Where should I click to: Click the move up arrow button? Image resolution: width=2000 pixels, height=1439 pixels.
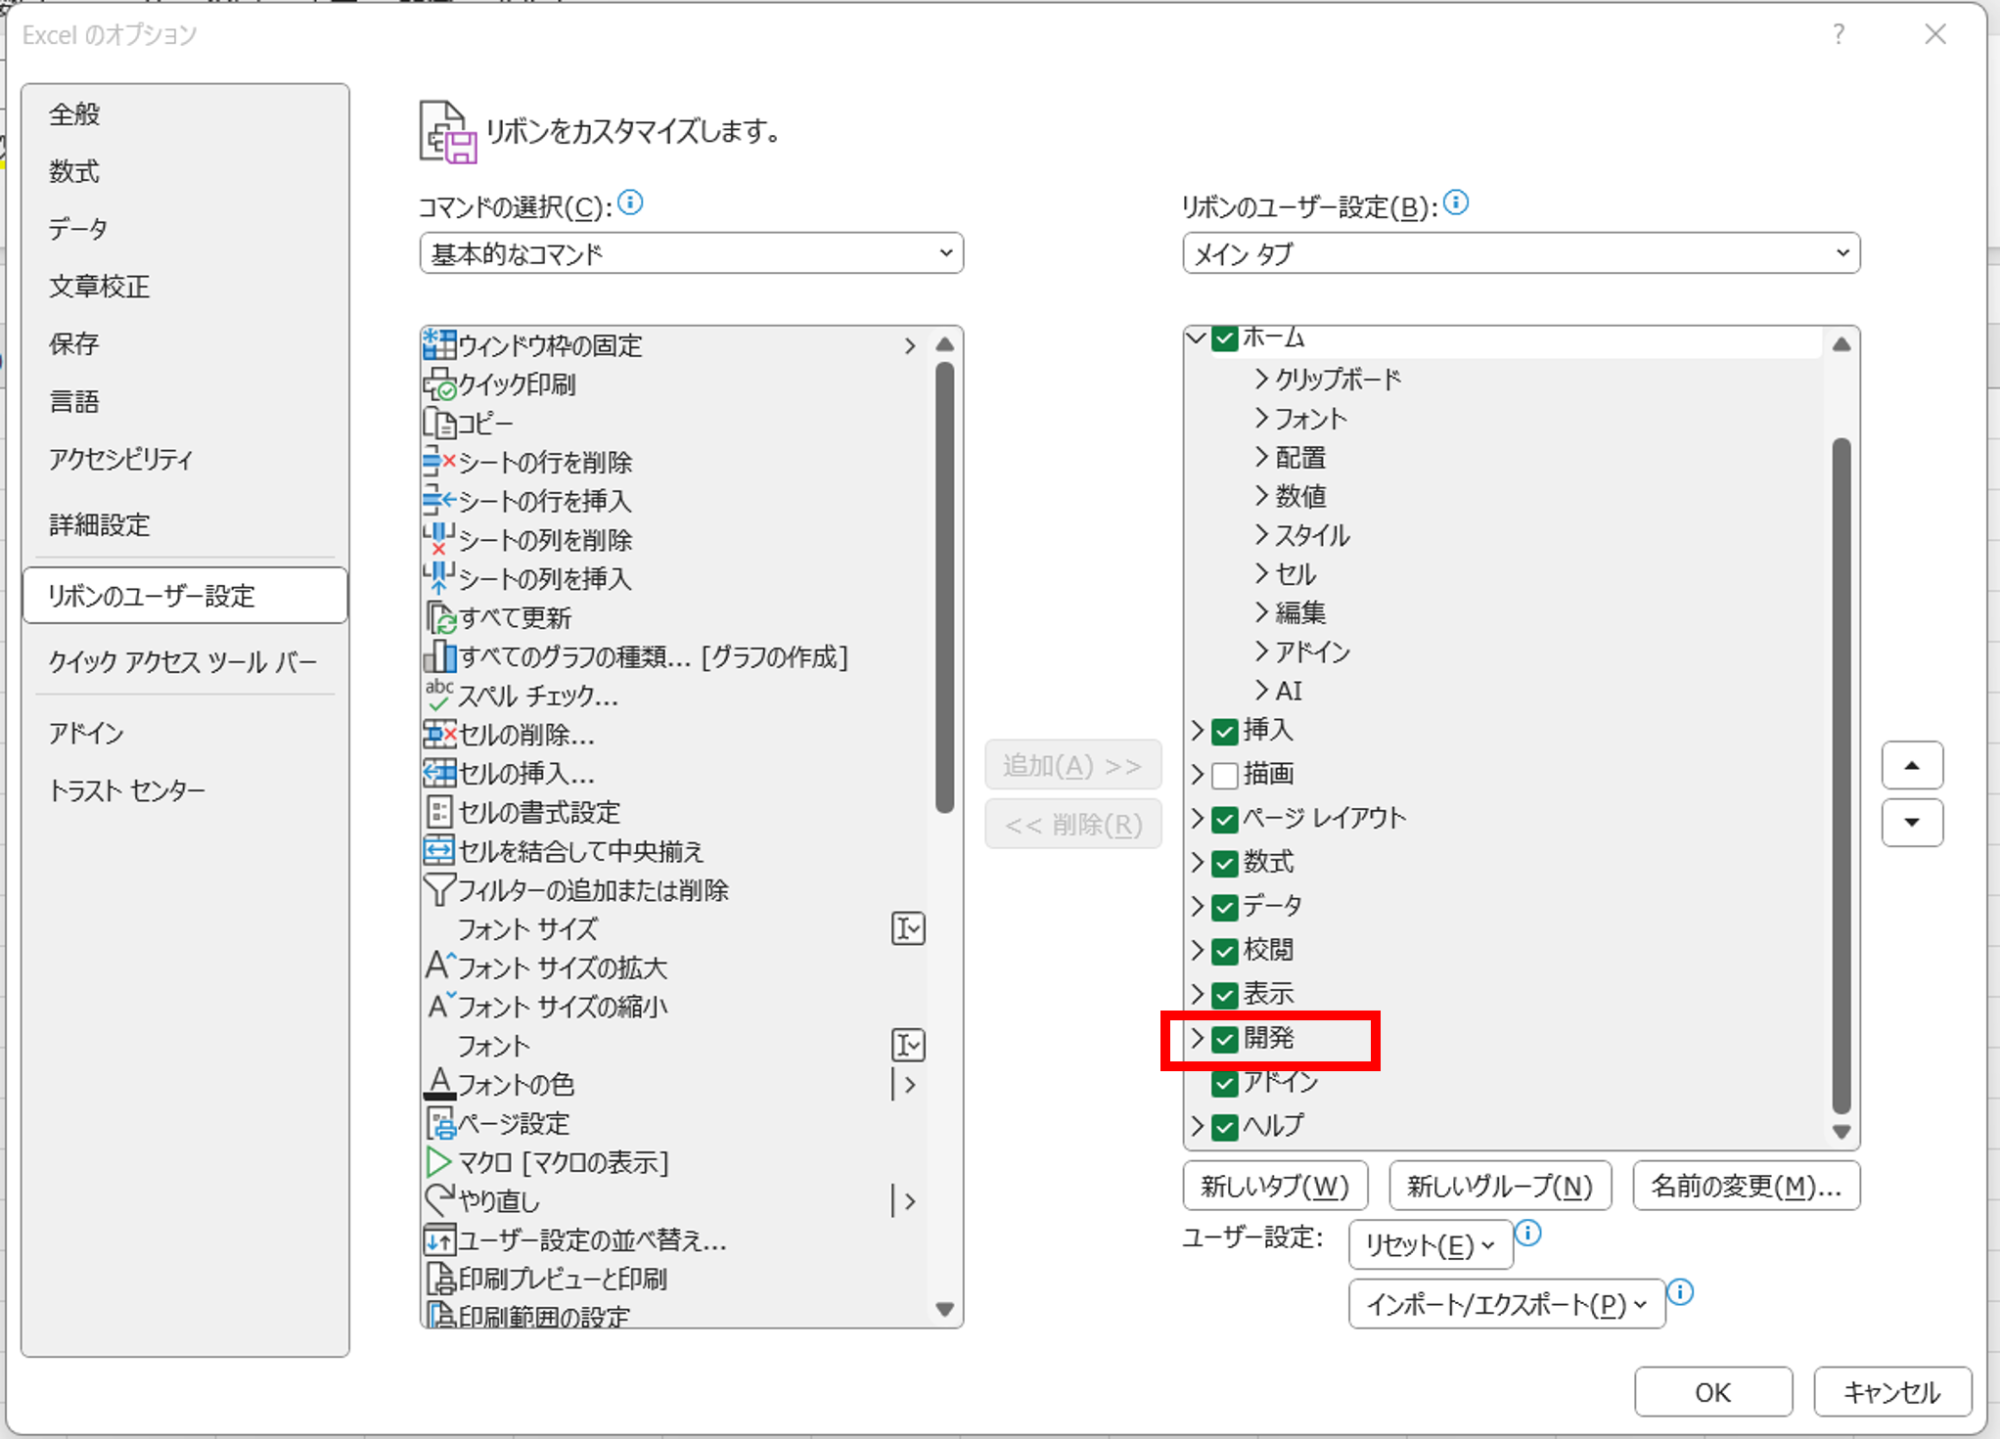[x=1912, y=766]
